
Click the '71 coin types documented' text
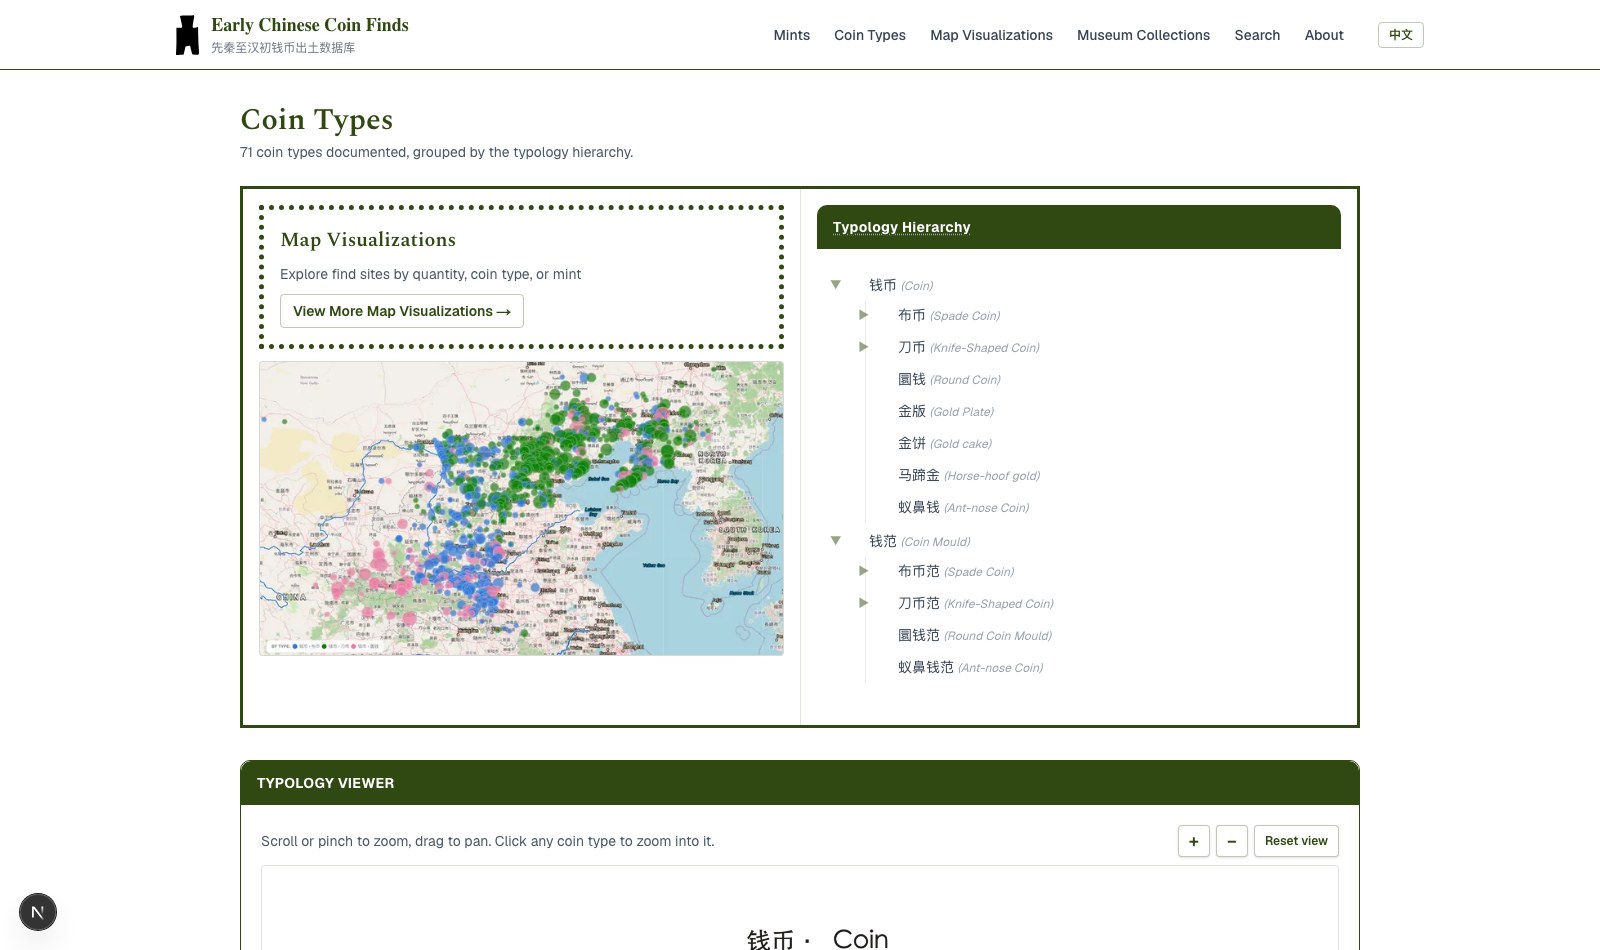(436, 152)
